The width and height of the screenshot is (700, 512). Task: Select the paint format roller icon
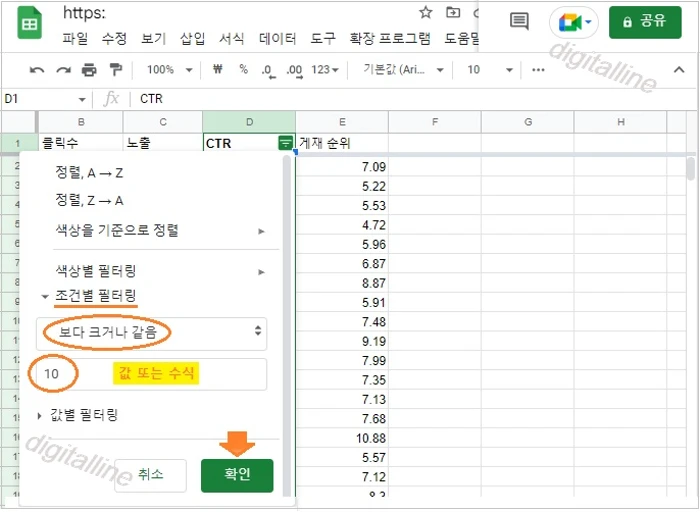point(116,70)
